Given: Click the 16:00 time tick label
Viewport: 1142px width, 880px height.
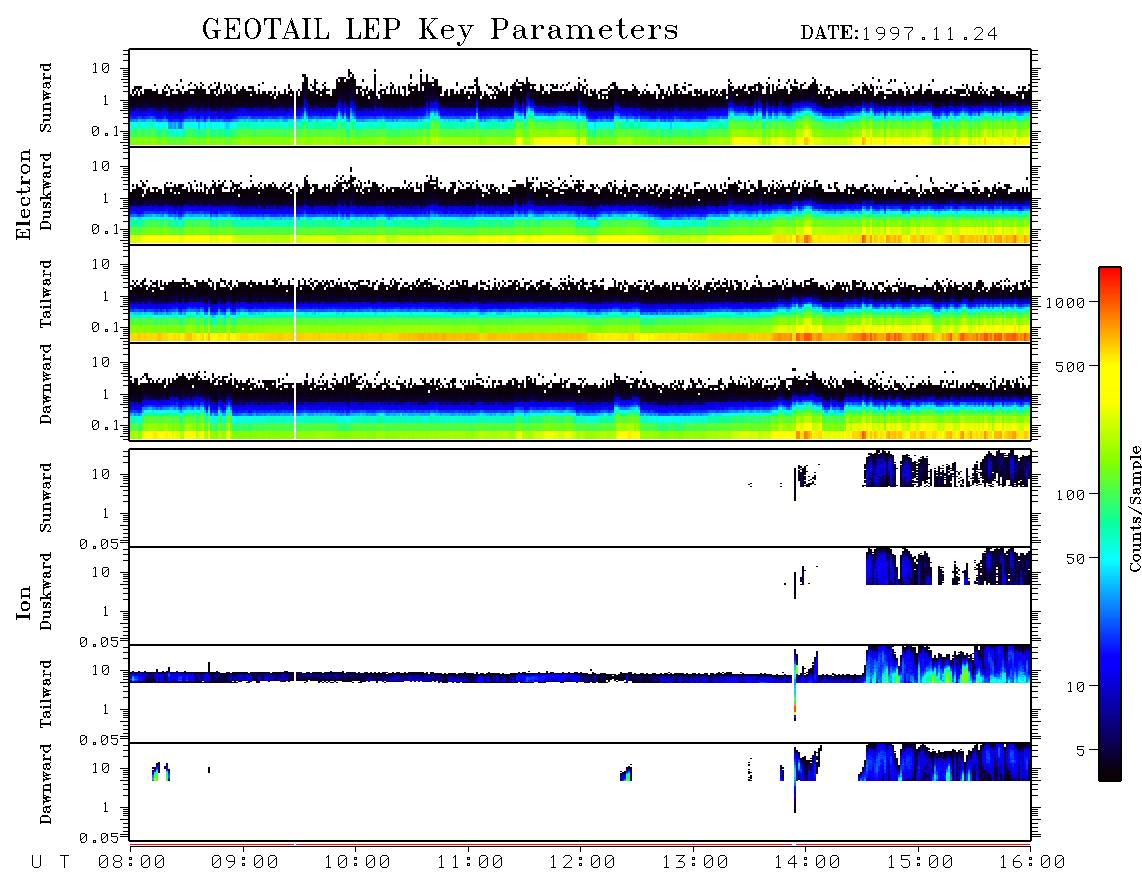Looking at the screenshot, I should tap(1032, 863).
